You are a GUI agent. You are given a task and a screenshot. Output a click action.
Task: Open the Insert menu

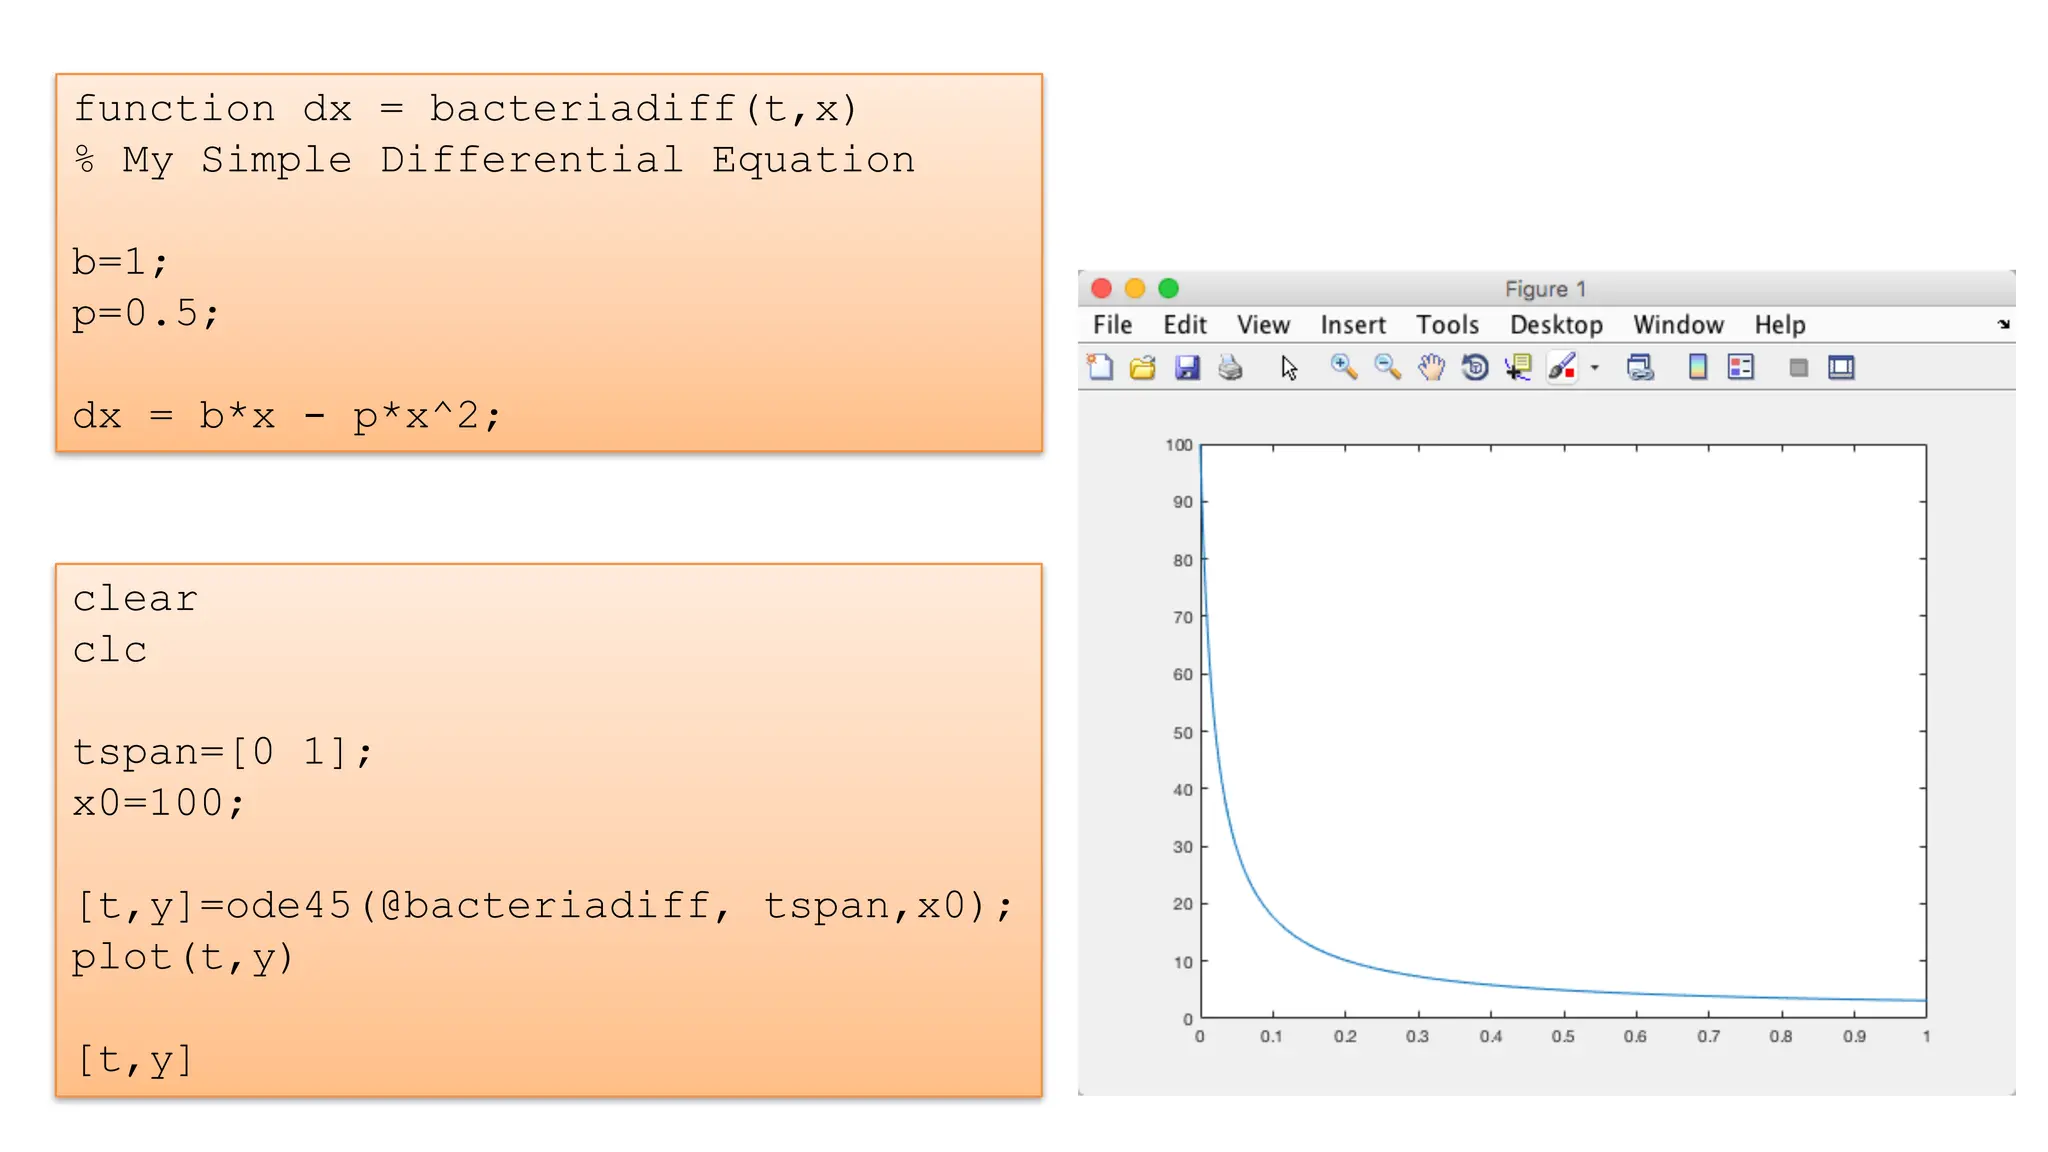point(1352,325)
